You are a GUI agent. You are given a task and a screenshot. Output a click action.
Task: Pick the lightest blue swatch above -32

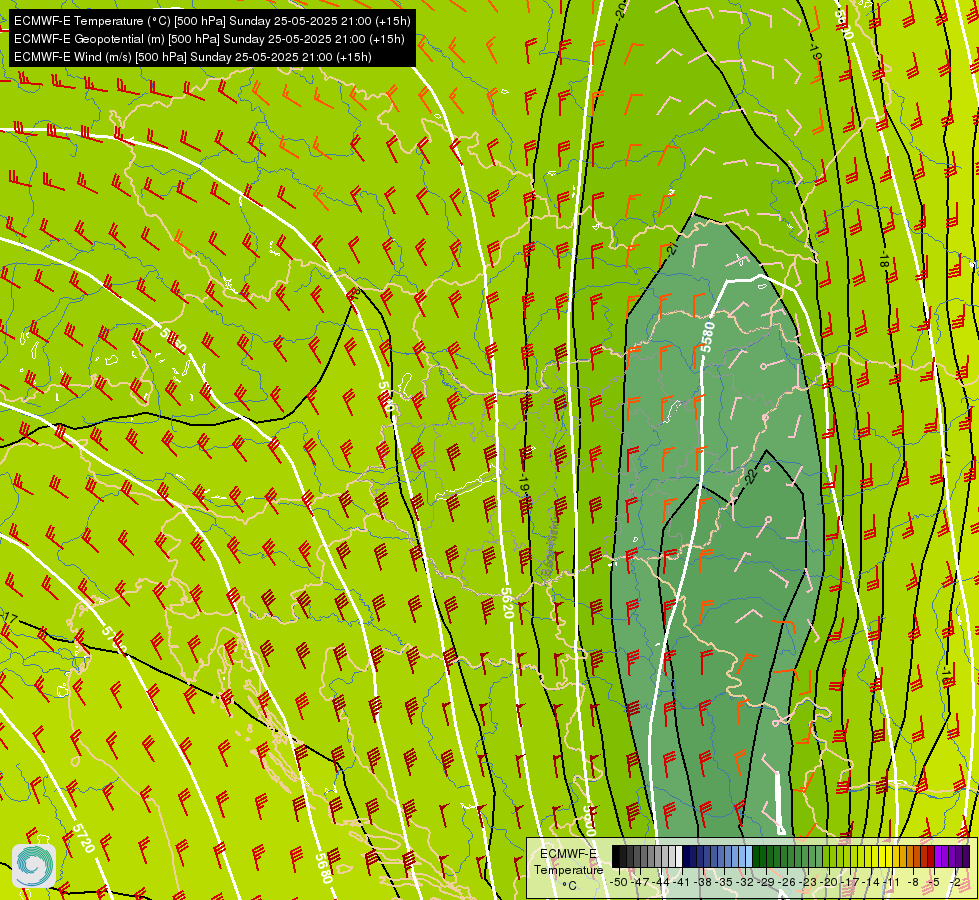tap(749, 856)
